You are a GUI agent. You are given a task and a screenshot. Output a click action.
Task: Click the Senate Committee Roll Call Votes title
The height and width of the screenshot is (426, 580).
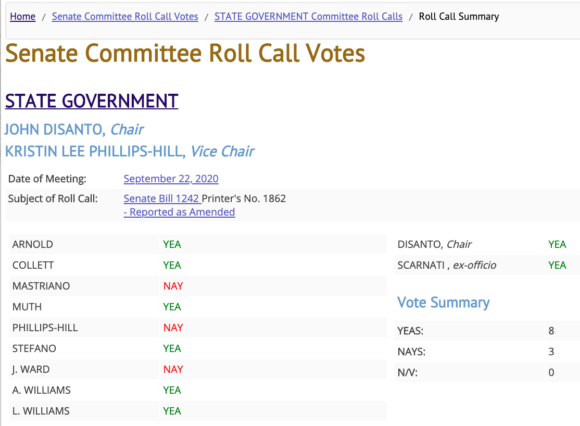click(185, 53)
